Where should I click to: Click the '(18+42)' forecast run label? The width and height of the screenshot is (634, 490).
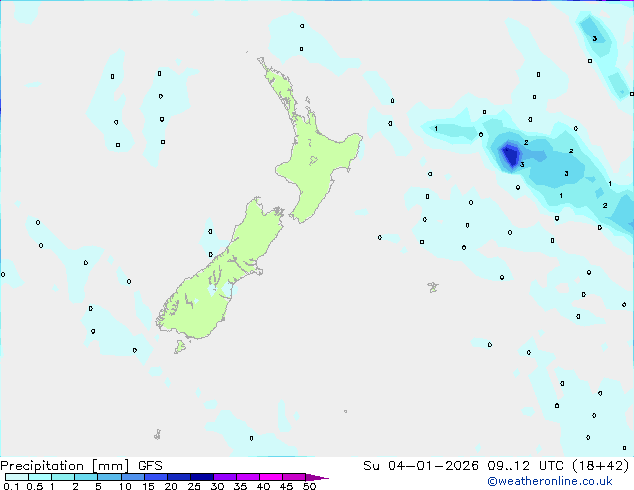click(601, 466)
